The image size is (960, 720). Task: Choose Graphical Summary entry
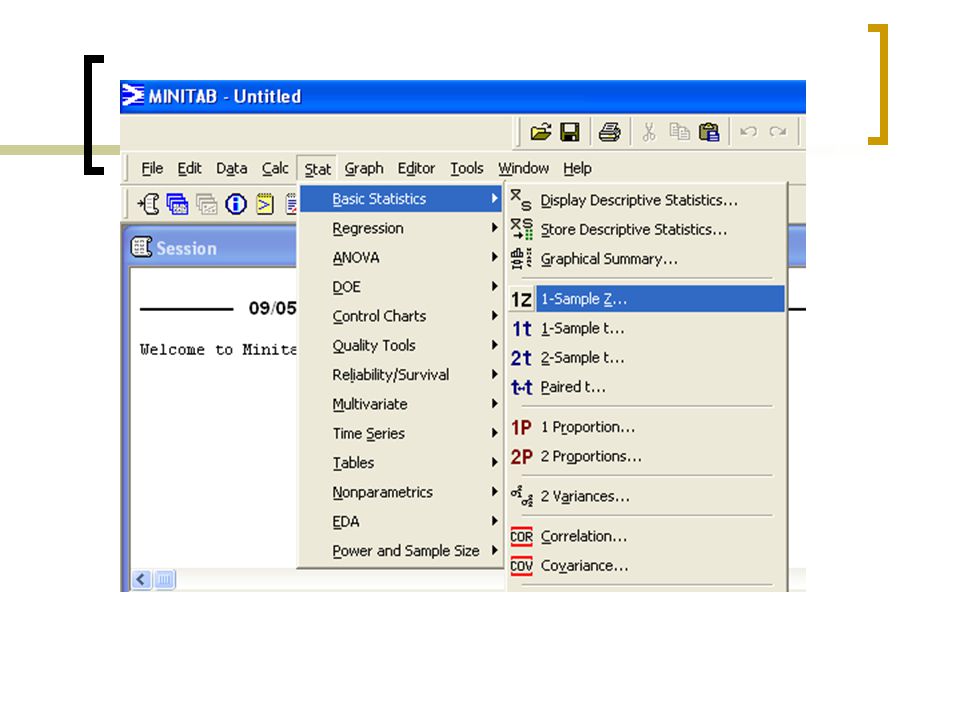tap(647, 258)
